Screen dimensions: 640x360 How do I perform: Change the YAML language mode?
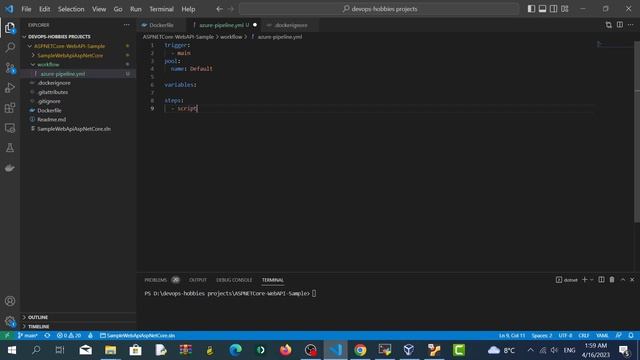coord(602,336)
